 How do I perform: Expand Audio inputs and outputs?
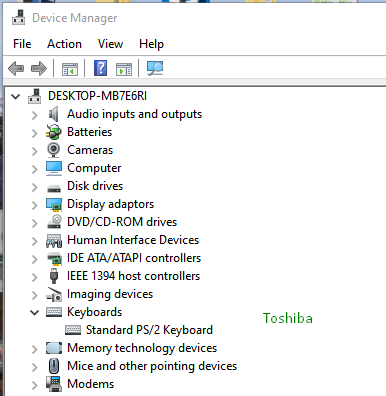(x=35, y=115)
